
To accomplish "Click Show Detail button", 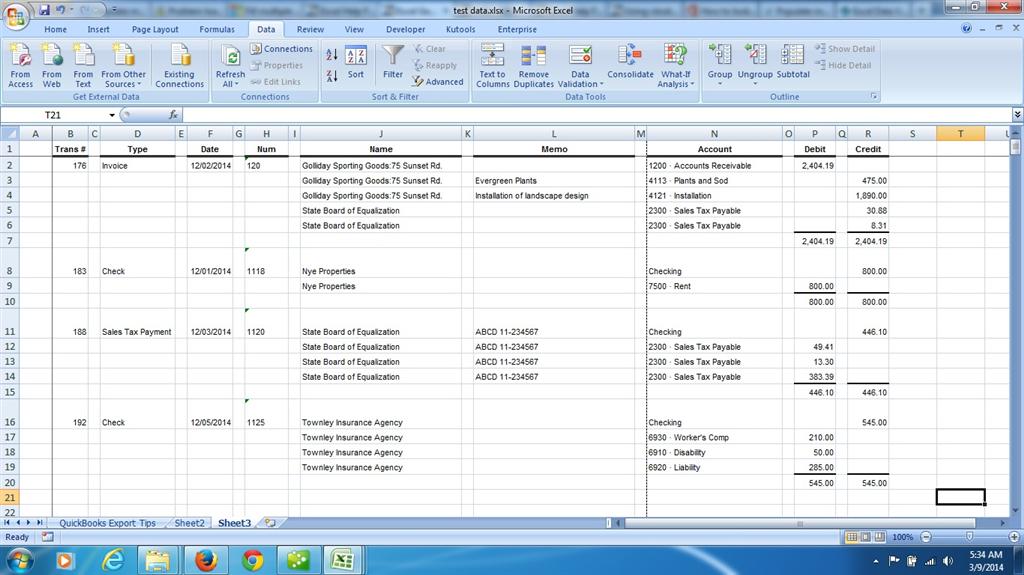I will pyautogui.click(x=844, y=49).
